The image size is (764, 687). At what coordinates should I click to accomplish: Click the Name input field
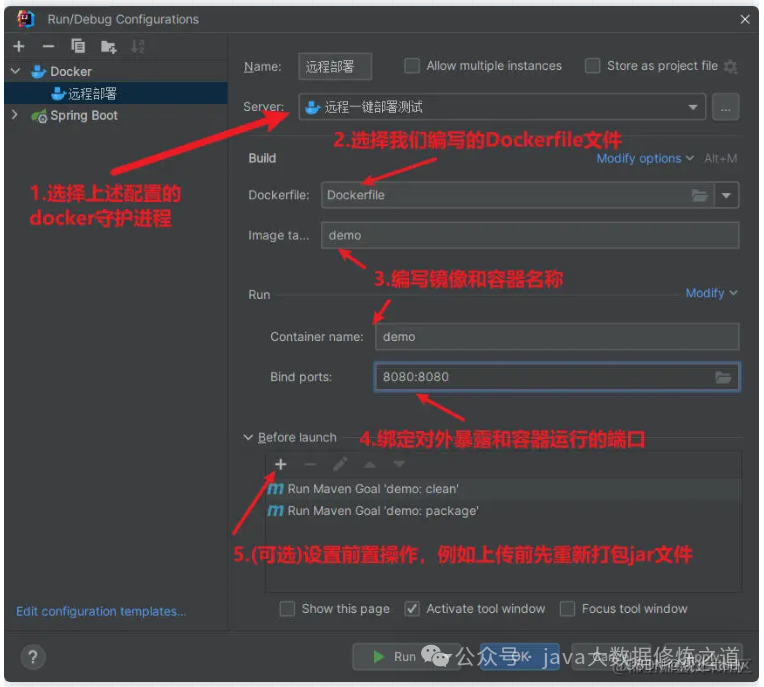pos(335,66)
